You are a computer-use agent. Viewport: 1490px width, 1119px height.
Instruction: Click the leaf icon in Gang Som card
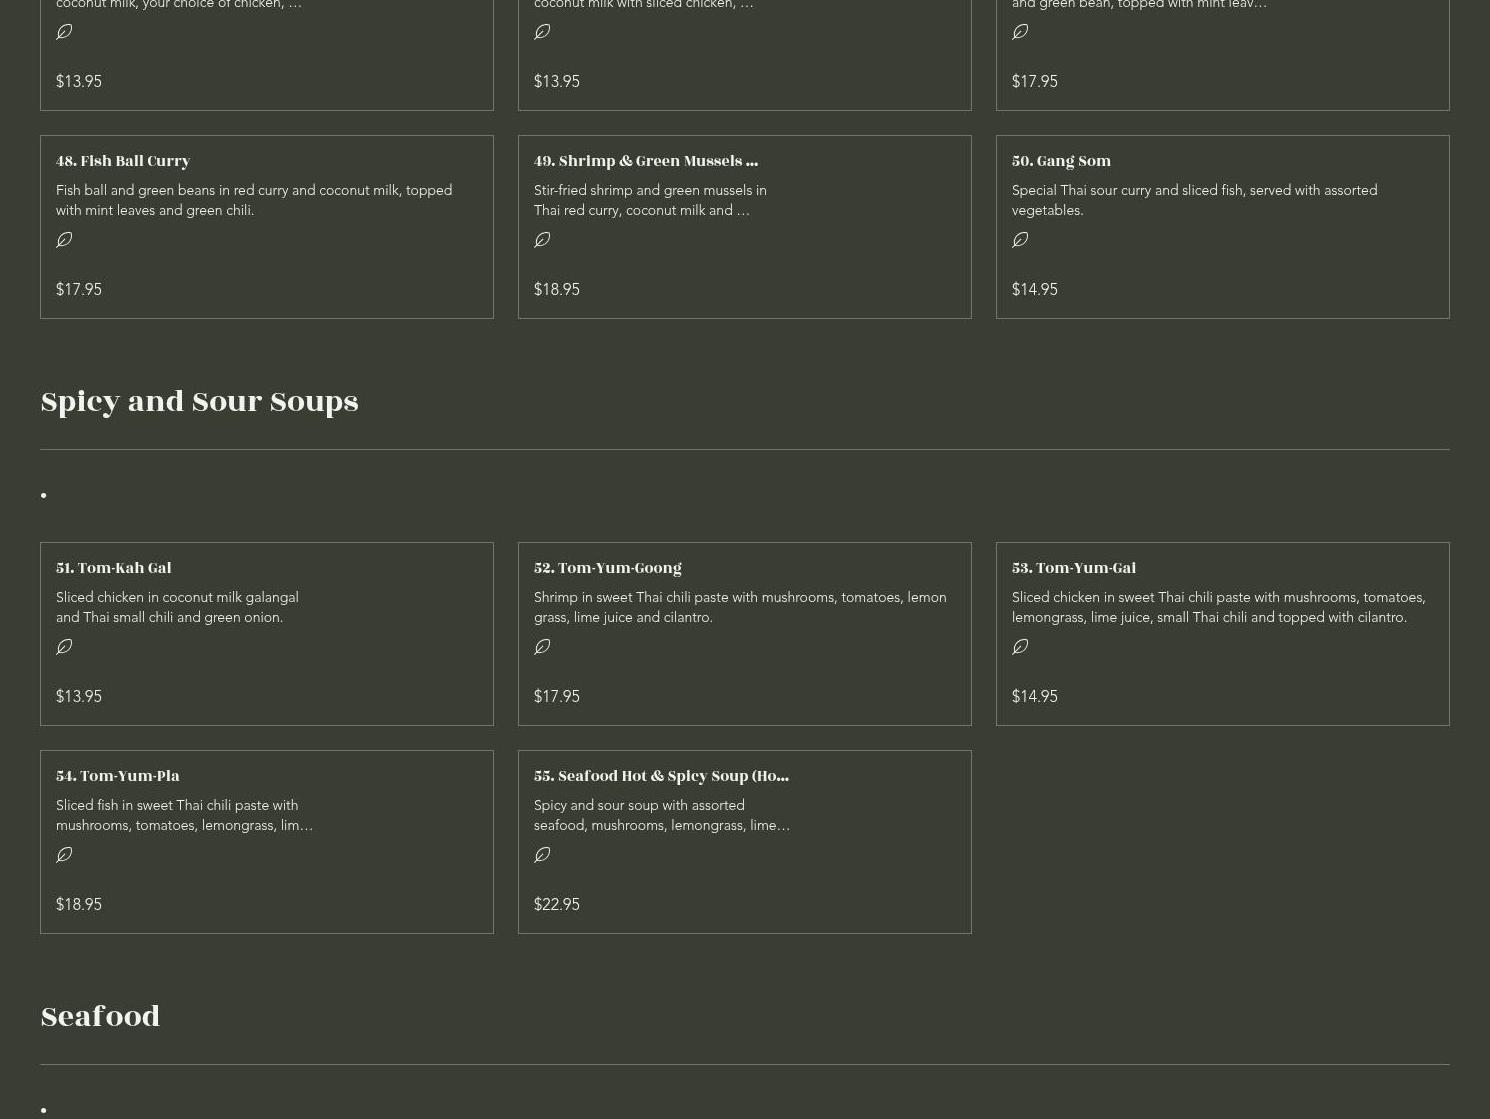pos(1020,240)
